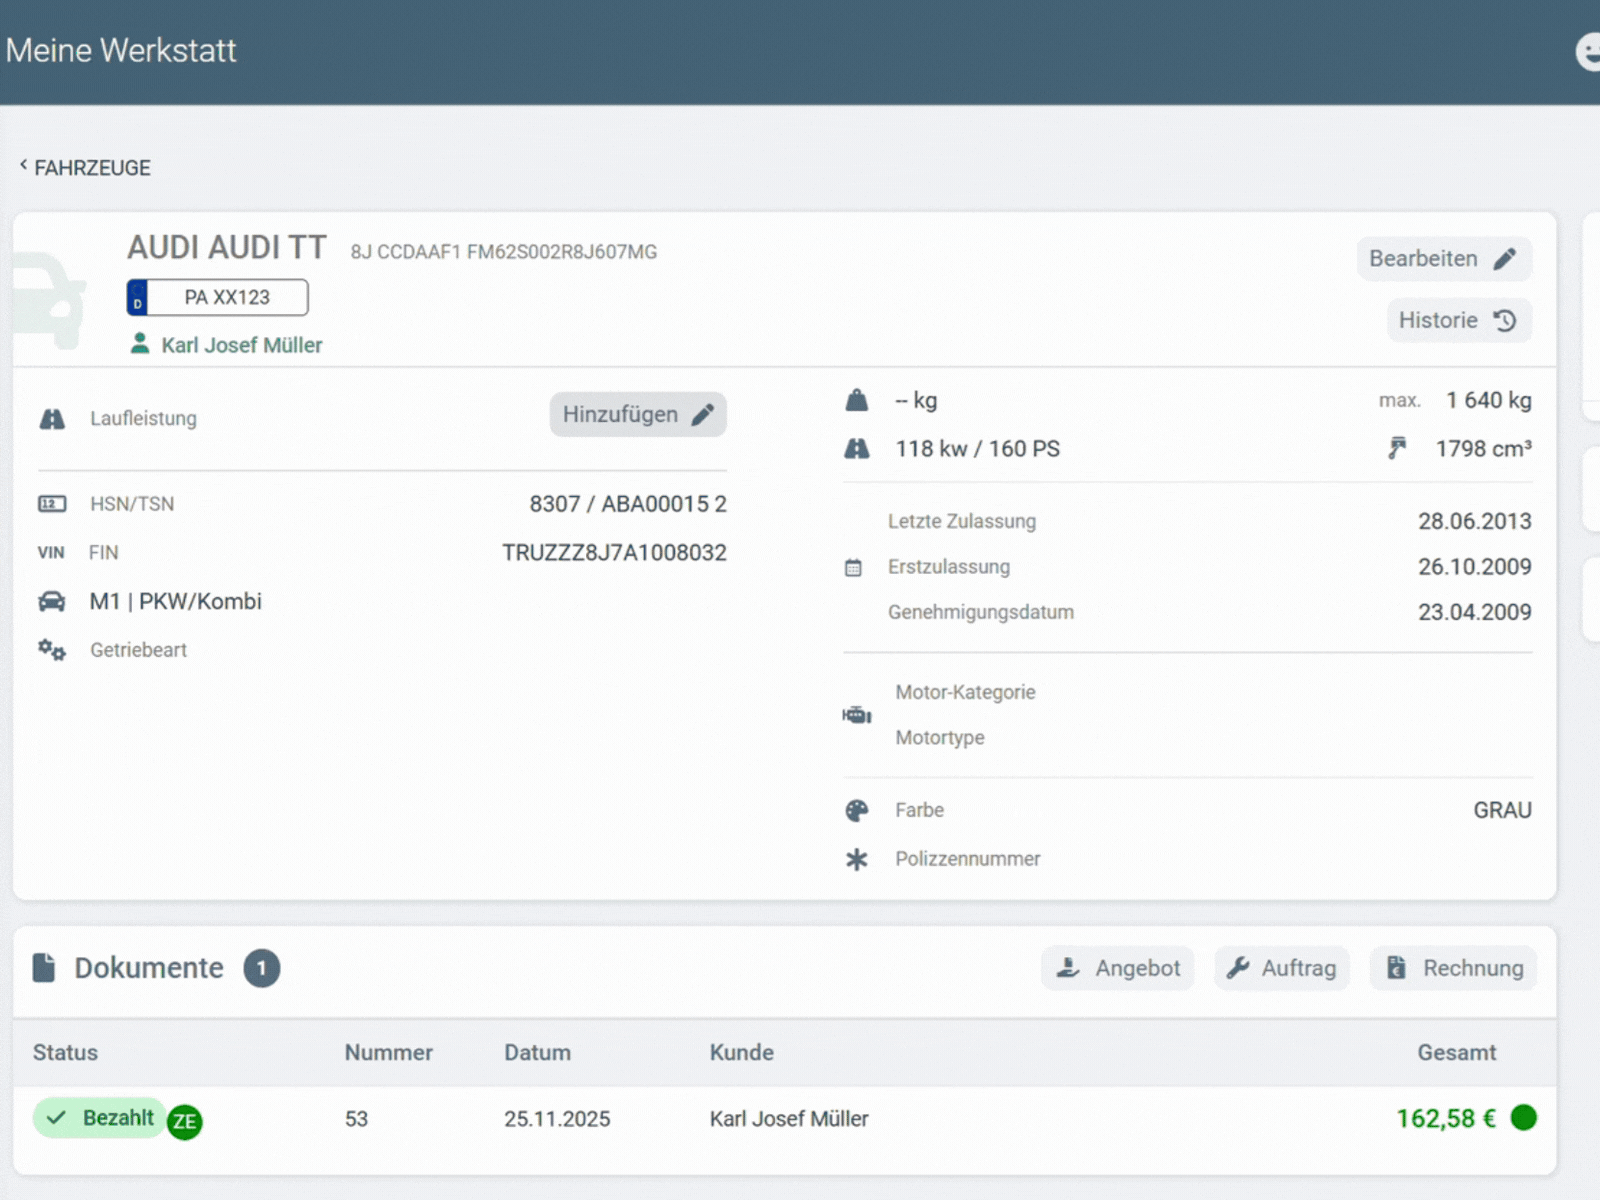Create a new Auftrag document
Image resolution: width=1600 pixels, height=1200 pixels.
click(1282, 968)
